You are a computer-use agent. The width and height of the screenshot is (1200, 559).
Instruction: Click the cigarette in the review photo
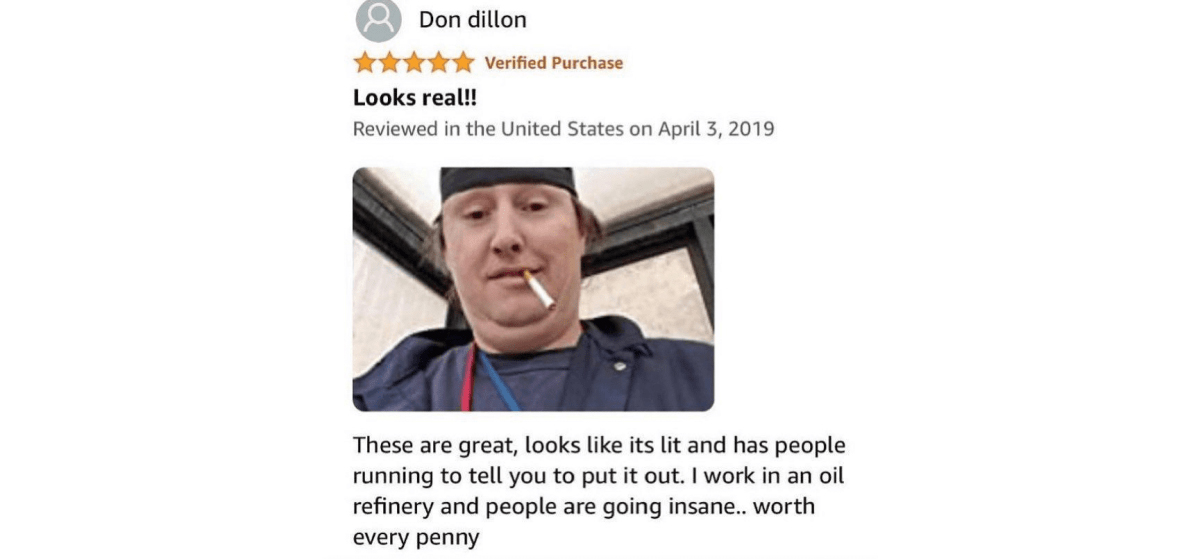tap(540, 290)
